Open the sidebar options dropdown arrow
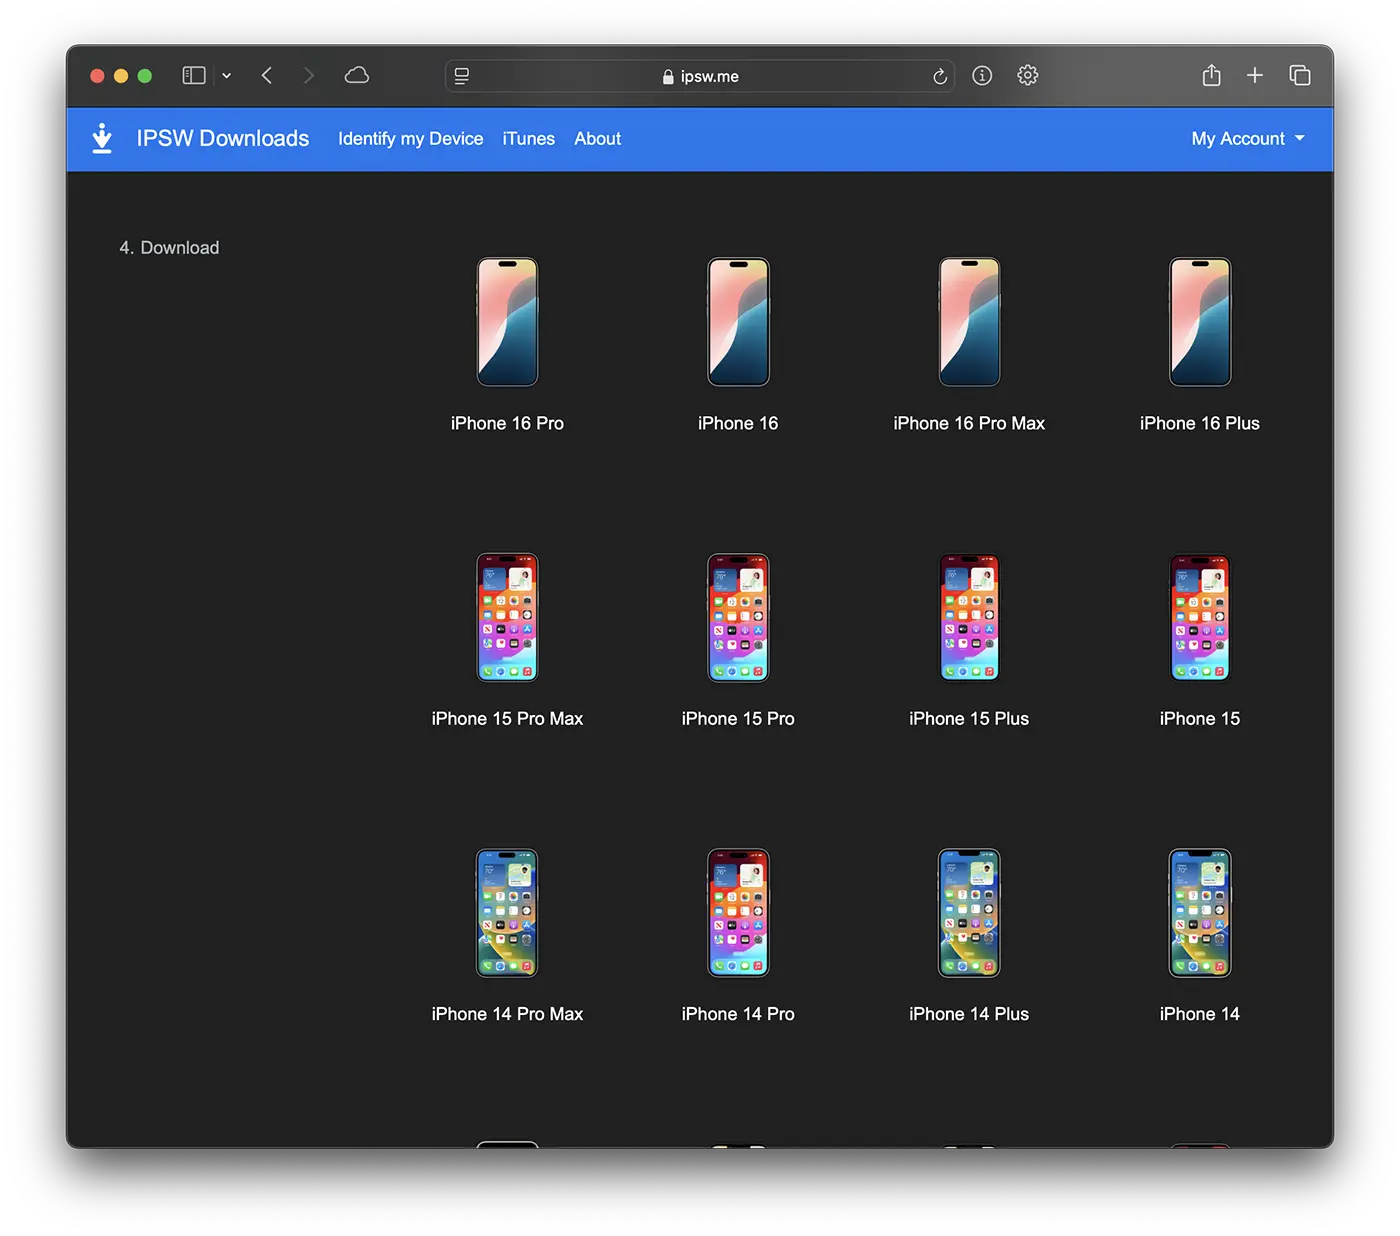This screenshot has height=1236, width=1400. pyautogui.click(x=227, y=76)
